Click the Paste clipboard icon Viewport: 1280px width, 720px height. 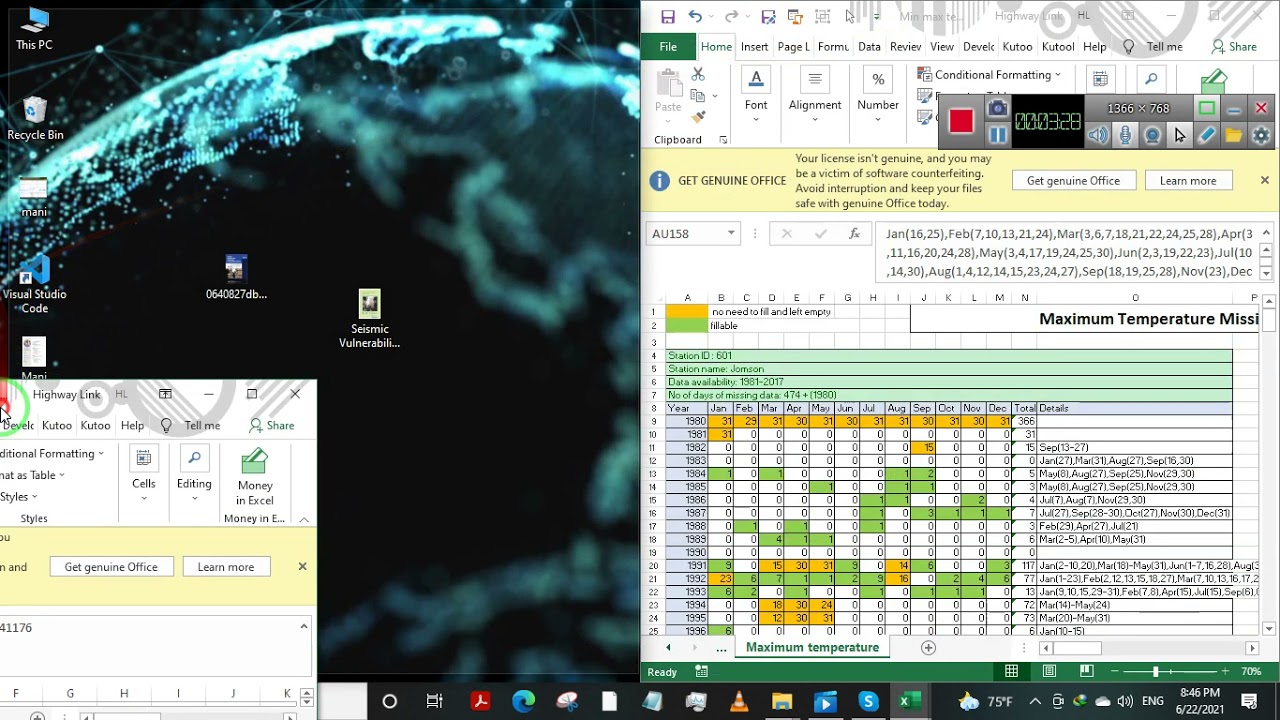click(668, 85)
